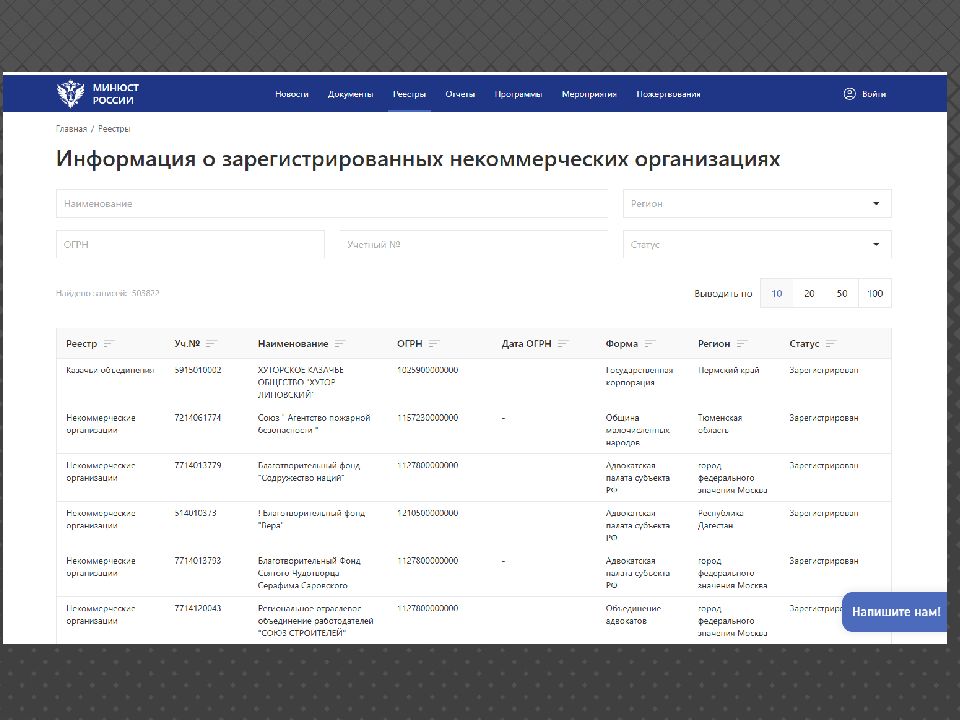This screenshot has height=720, width=960.
Task: Show 100 records per page
Action: click(875, 293)
